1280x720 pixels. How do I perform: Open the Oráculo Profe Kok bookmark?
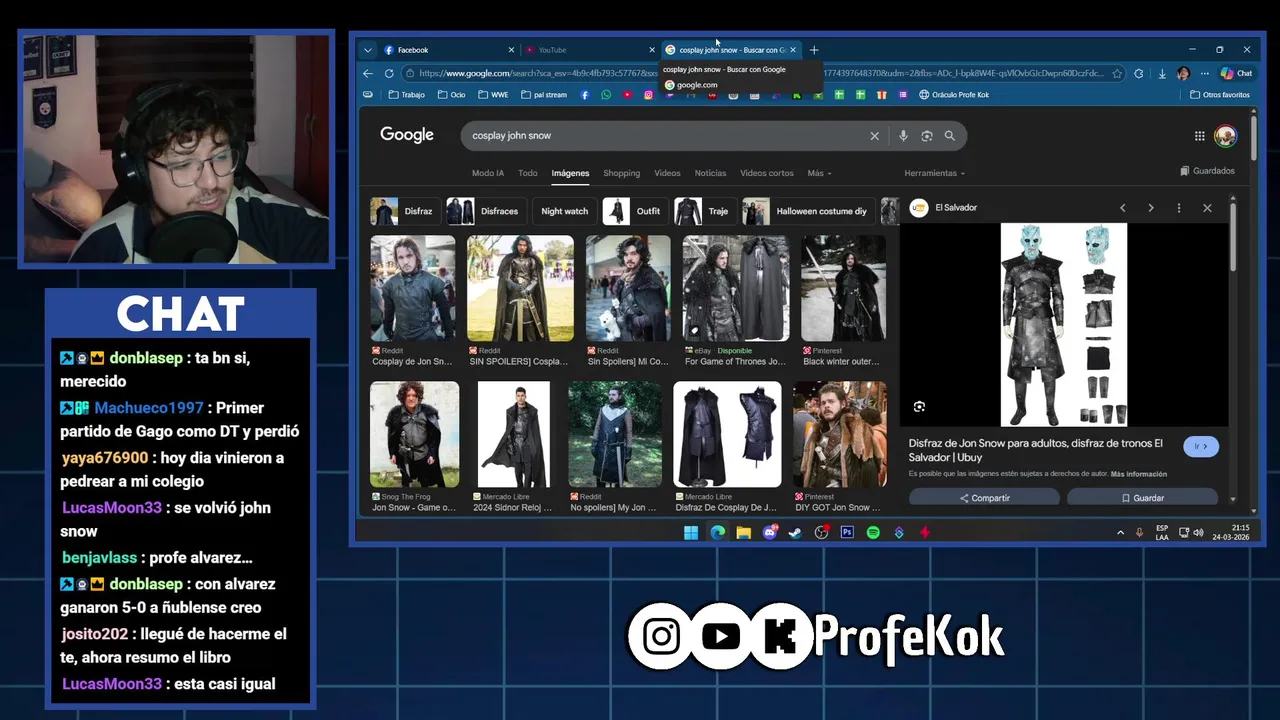point(954,95)
